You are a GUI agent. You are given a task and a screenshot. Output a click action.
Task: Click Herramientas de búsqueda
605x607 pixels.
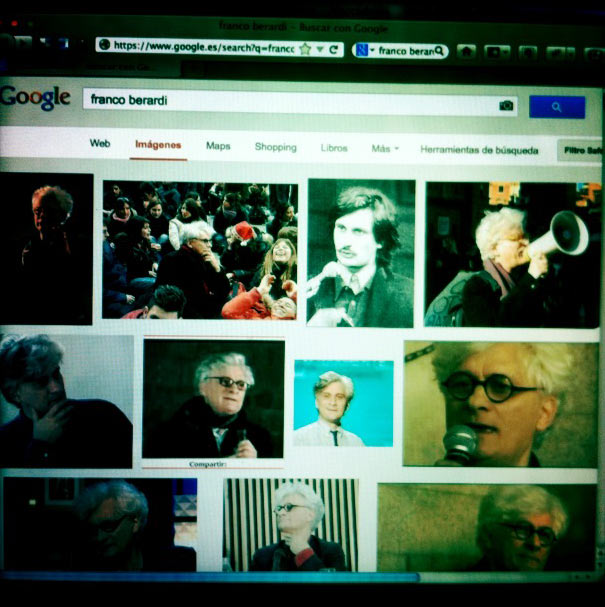pos(479,150)
